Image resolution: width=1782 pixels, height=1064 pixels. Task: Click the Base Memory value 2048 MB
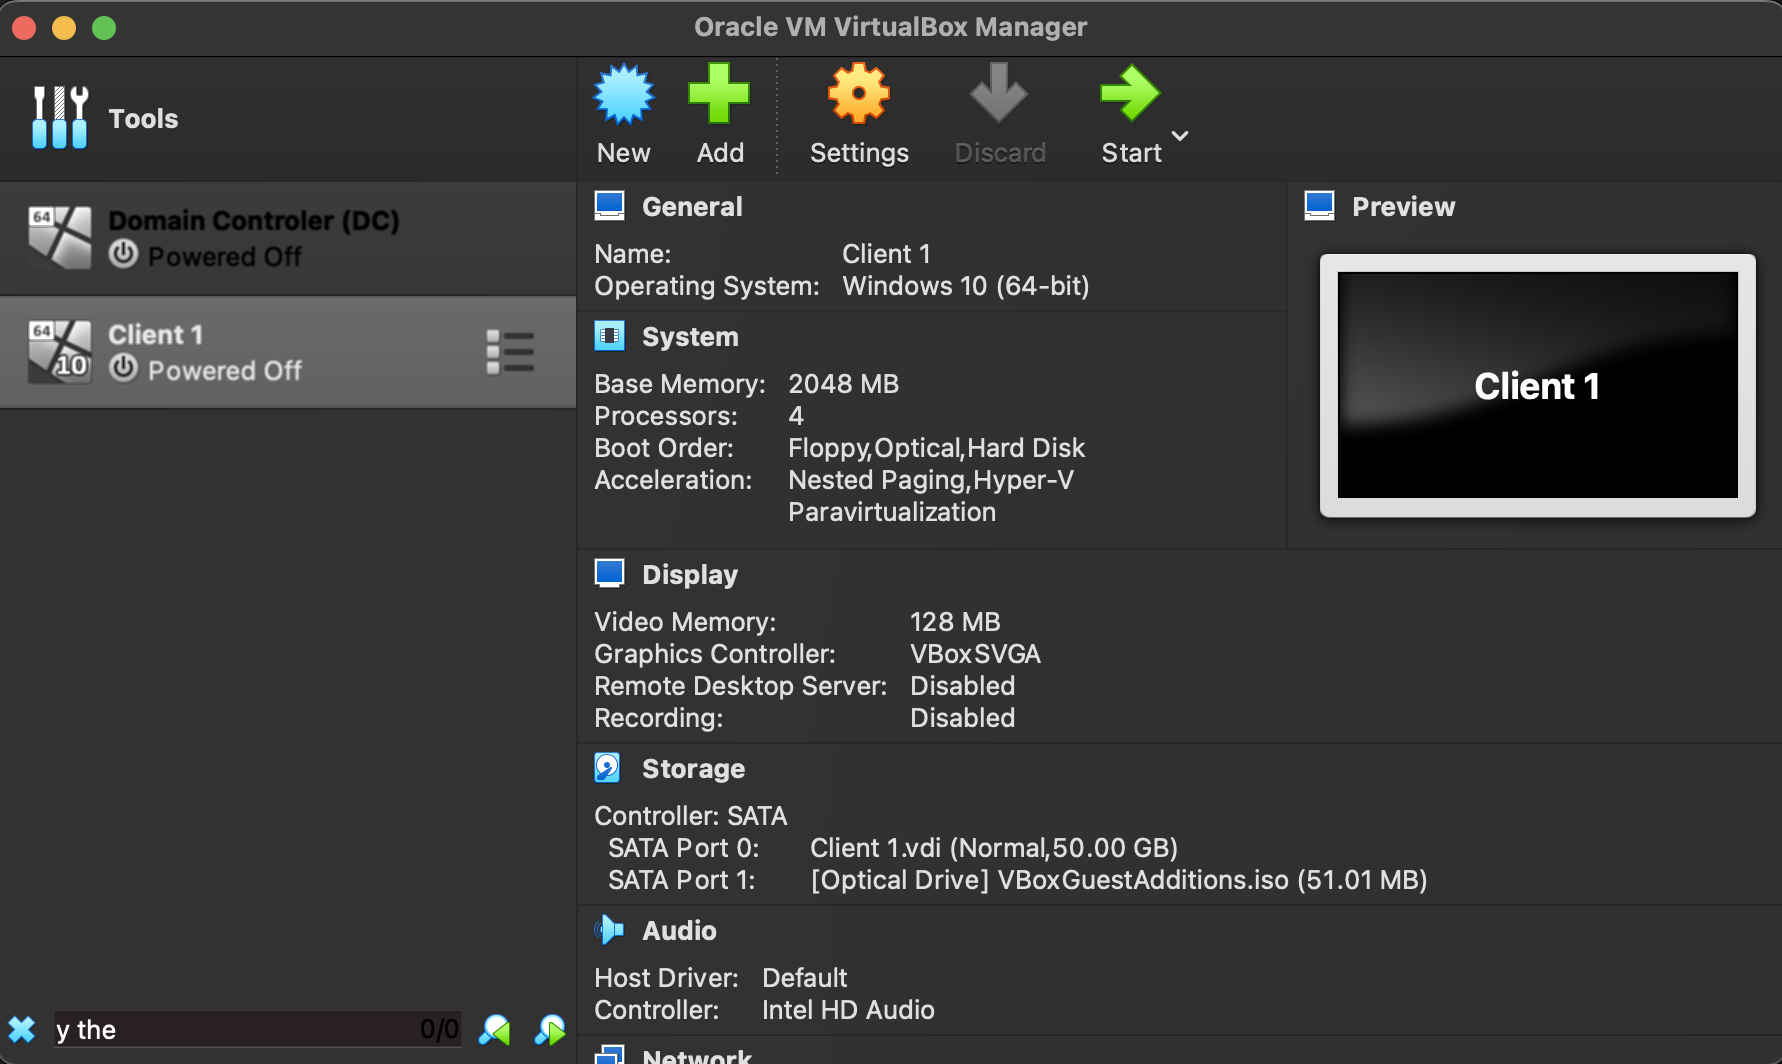(x=843, y=384)
